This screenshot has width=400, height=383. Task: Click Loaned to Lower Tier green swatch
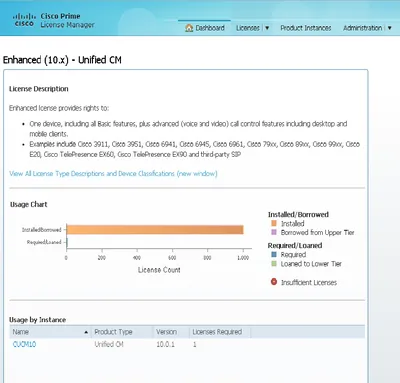274,264
